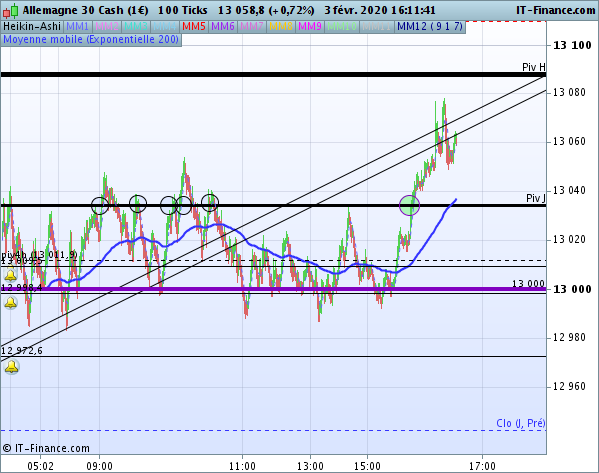Select the MM3 indicator label
The width and height of the screenshot is (599, 473).
(136, 26)
